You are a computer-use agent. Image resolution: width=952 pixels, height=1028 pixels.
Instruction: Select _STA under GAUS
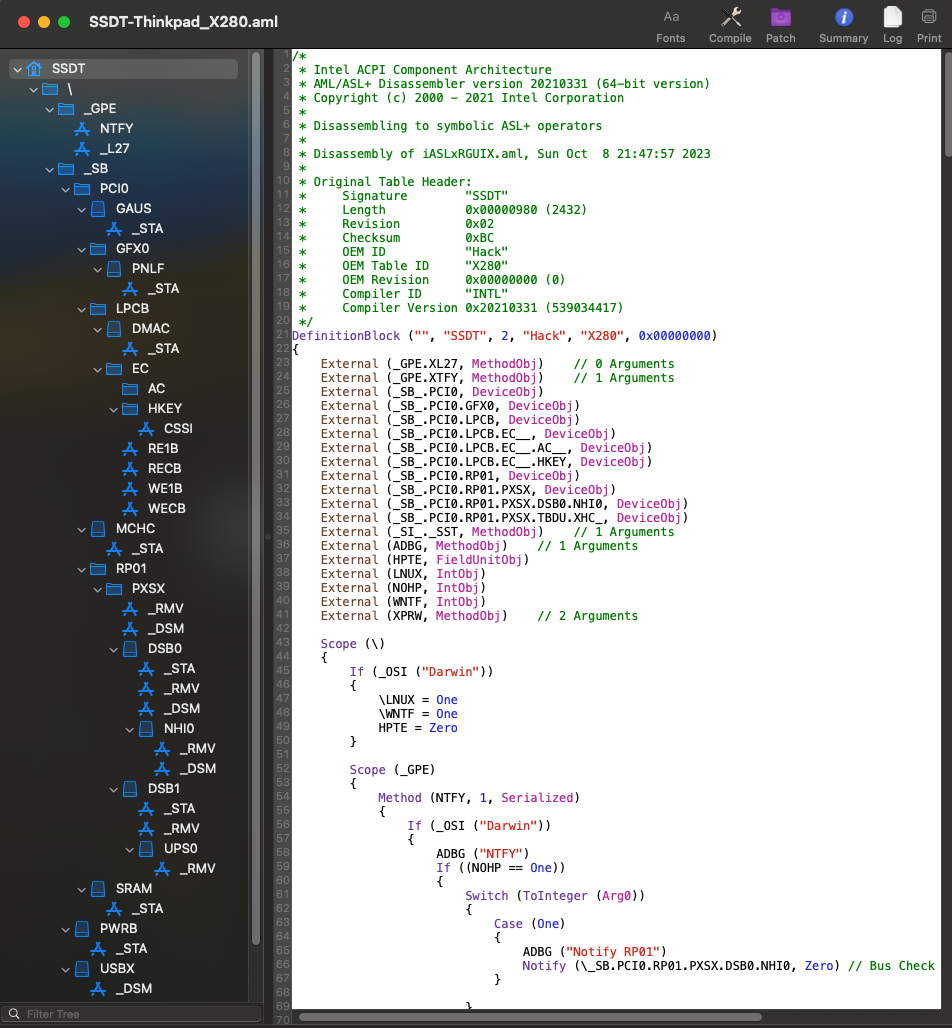[147, 229]
